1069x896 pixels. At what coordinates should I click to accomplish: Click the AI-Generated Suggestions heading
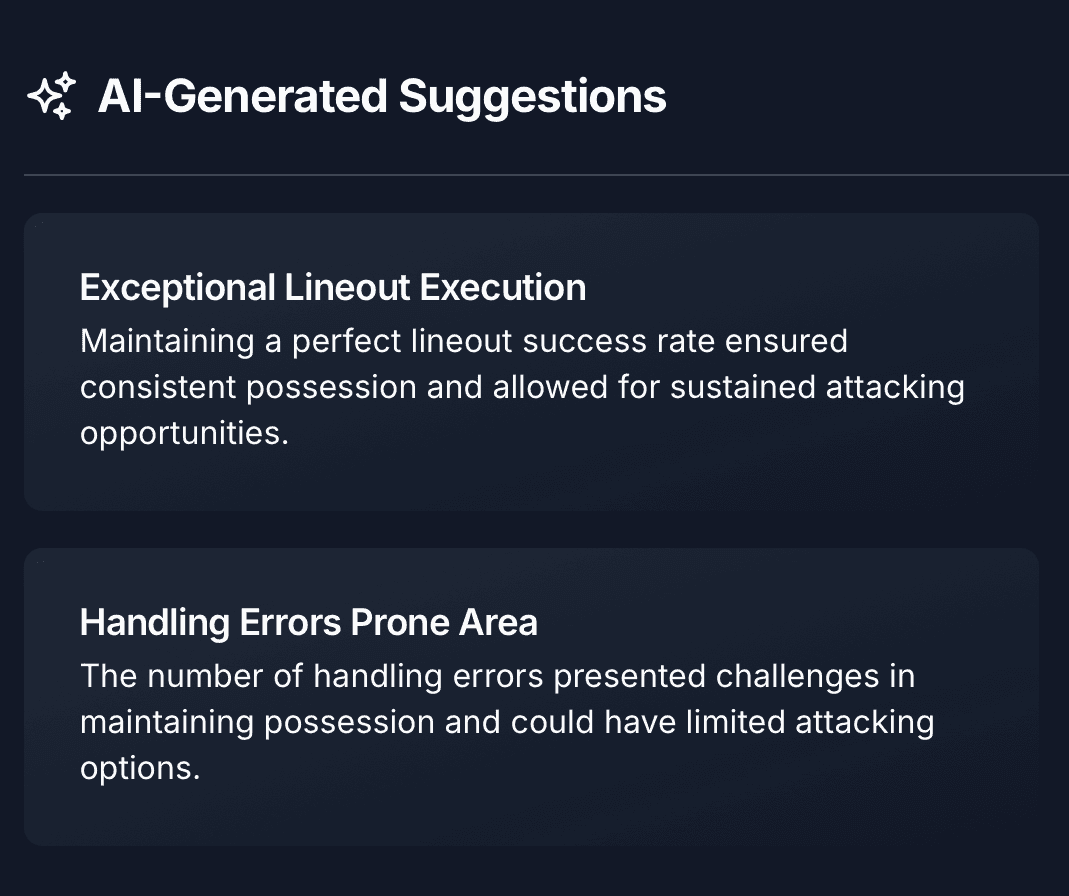point(382,97)
